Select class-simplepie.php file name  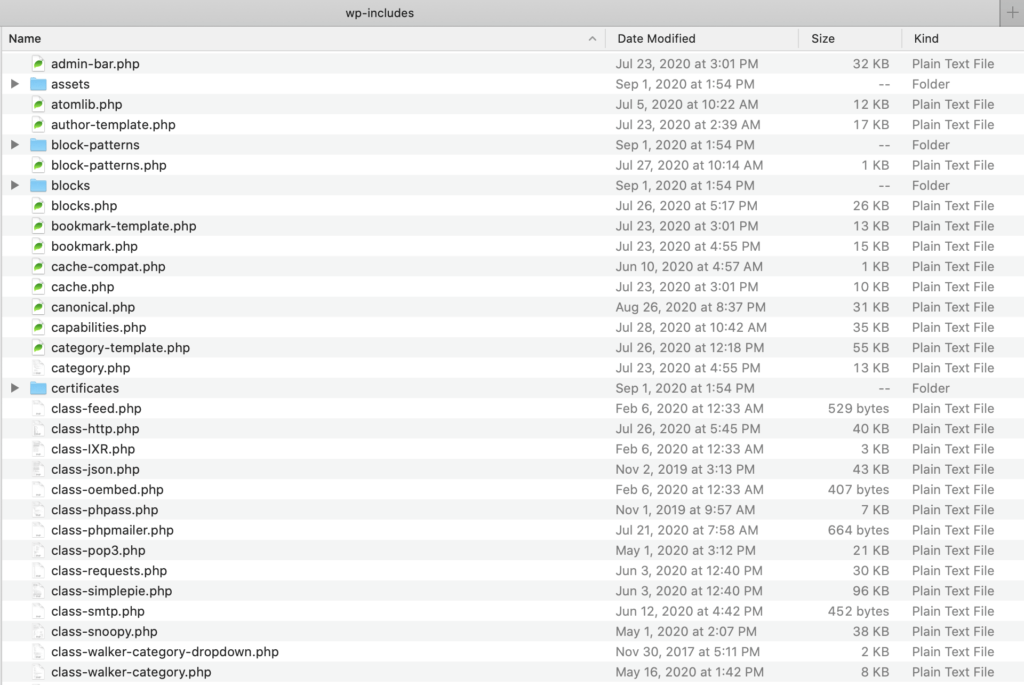112,591
